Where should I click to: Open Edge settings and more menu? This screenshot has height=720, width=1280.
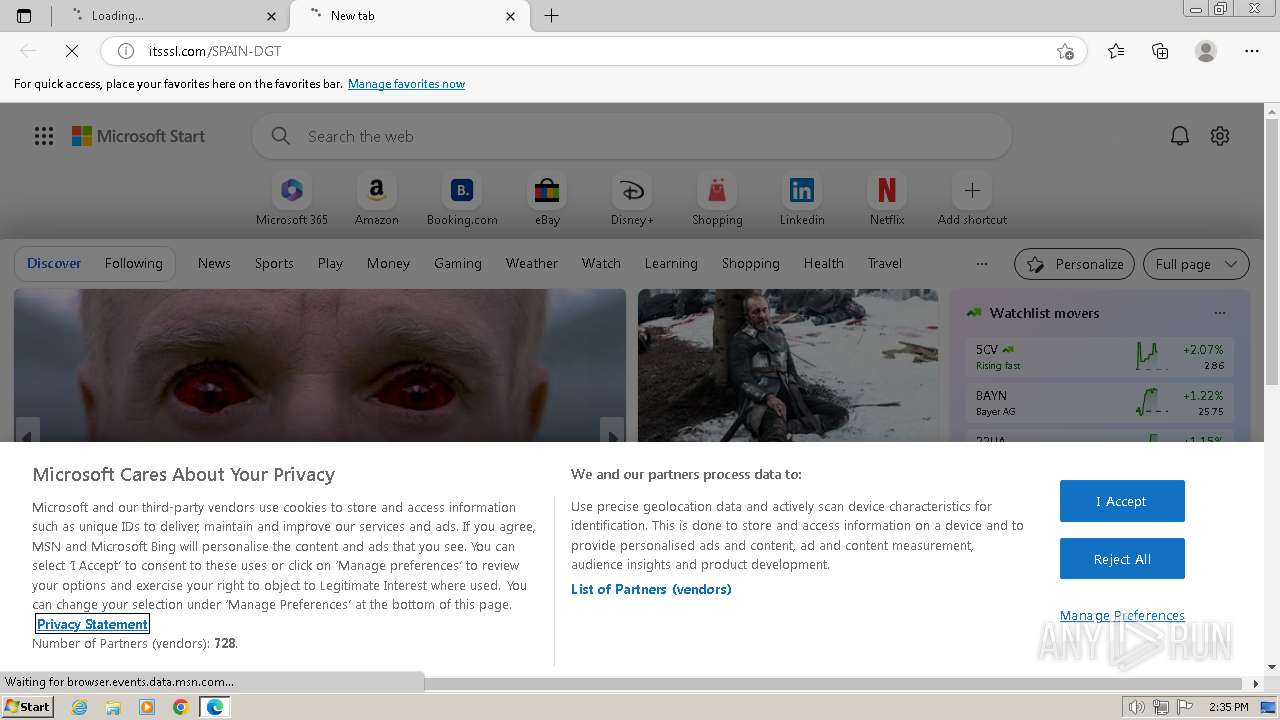click(1252, 51)
